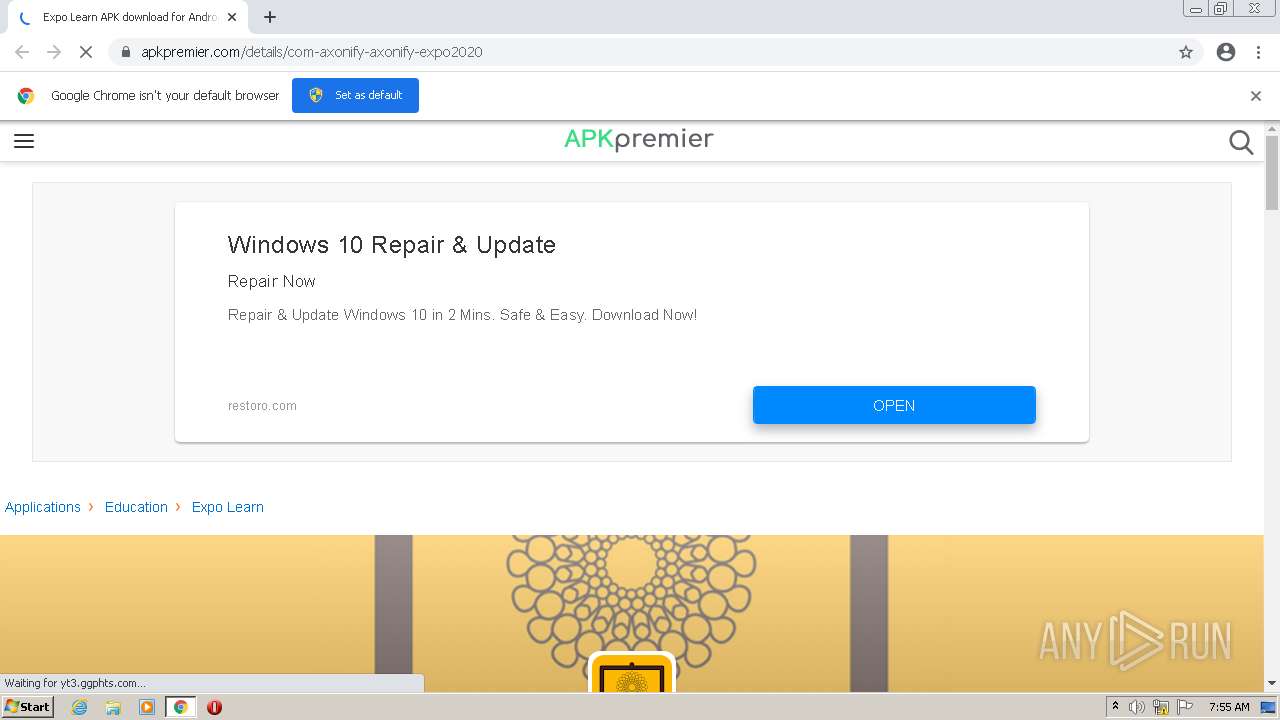Open the Windows Start menu

[x=28, y=707]
